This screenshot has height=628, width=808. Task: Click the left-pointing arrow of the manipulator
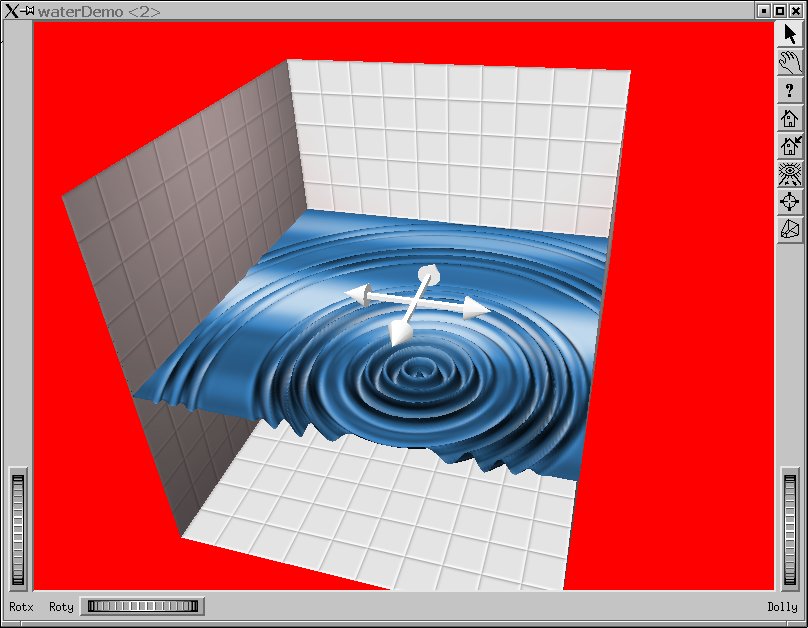pos(357,295)
